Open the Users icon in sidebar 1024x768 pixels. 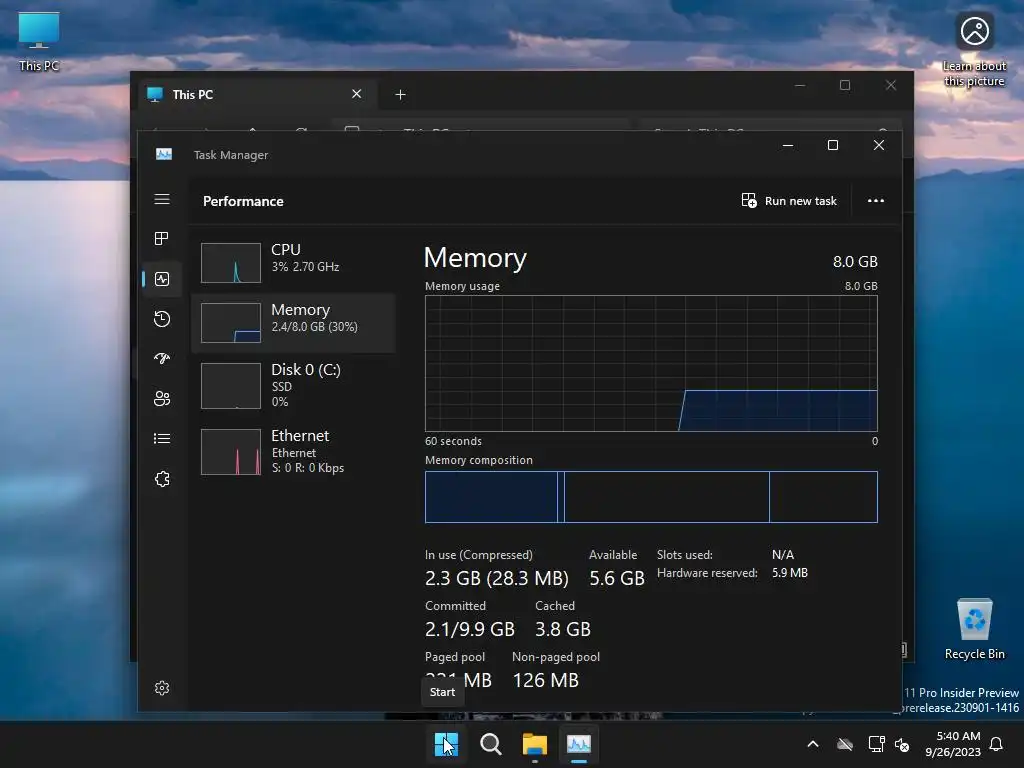162,398
